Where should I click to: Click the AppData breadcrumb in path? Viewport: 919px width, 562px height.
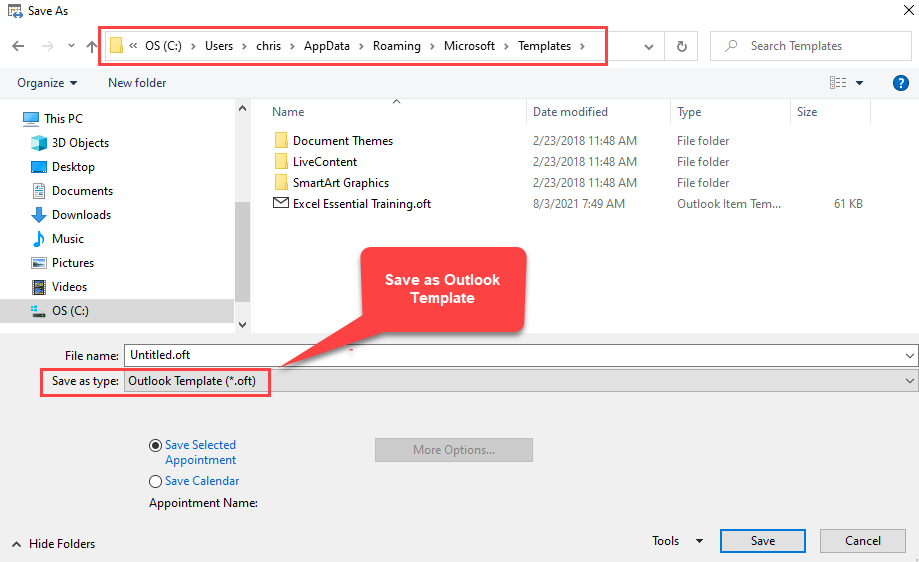326,46
